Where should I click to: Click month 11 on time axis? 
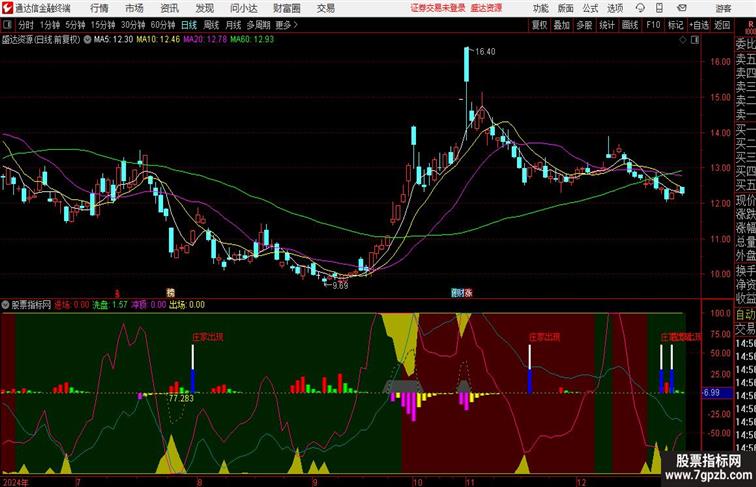(470, 482)
